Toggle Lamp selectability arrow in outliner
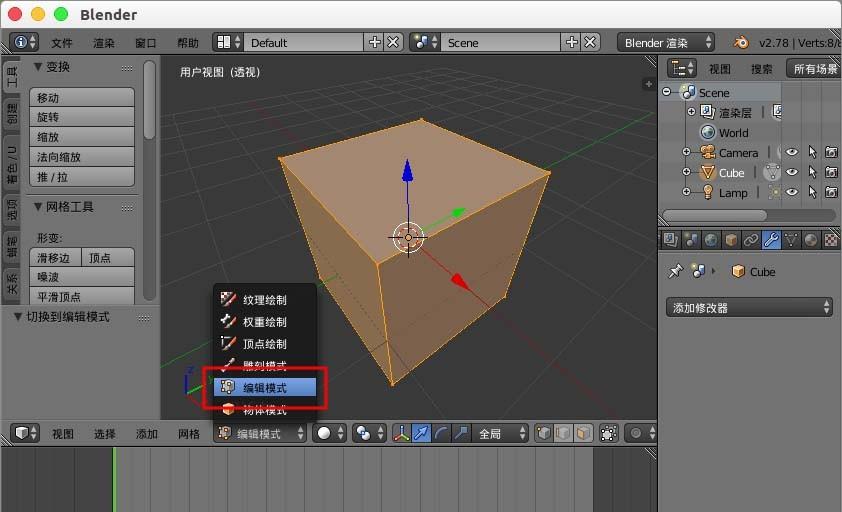Image resolution: width=842 pixels, height=512 pixels. (x=812, y=192)
